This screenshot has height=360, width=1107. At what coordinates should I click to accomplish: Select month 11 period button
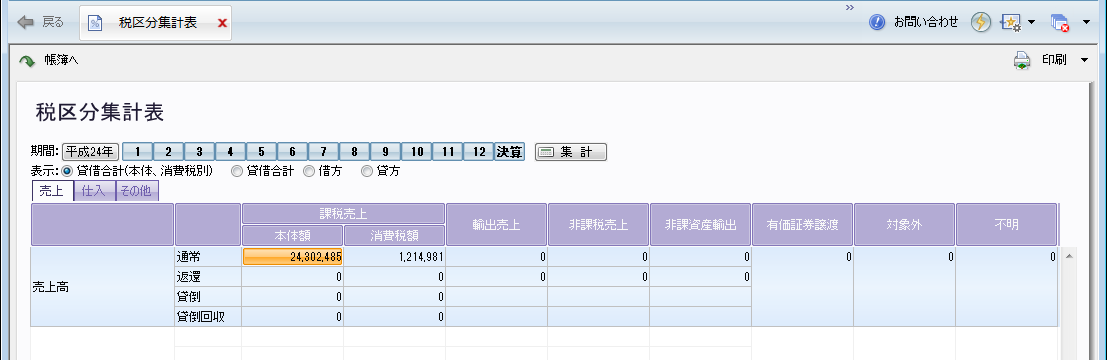click(x=448, y=152)
